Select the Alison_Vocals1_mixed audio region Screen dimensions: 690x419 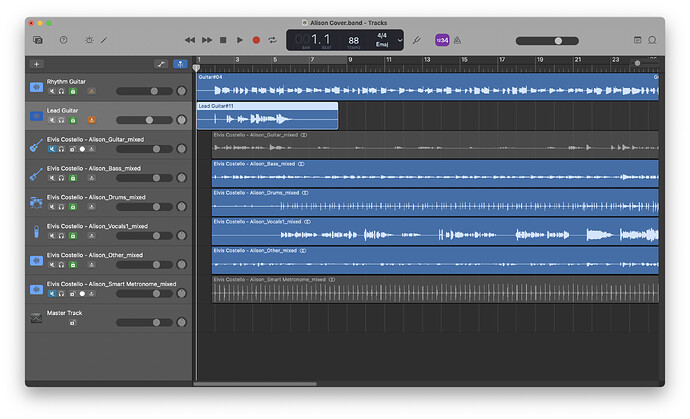click(435, 232)
